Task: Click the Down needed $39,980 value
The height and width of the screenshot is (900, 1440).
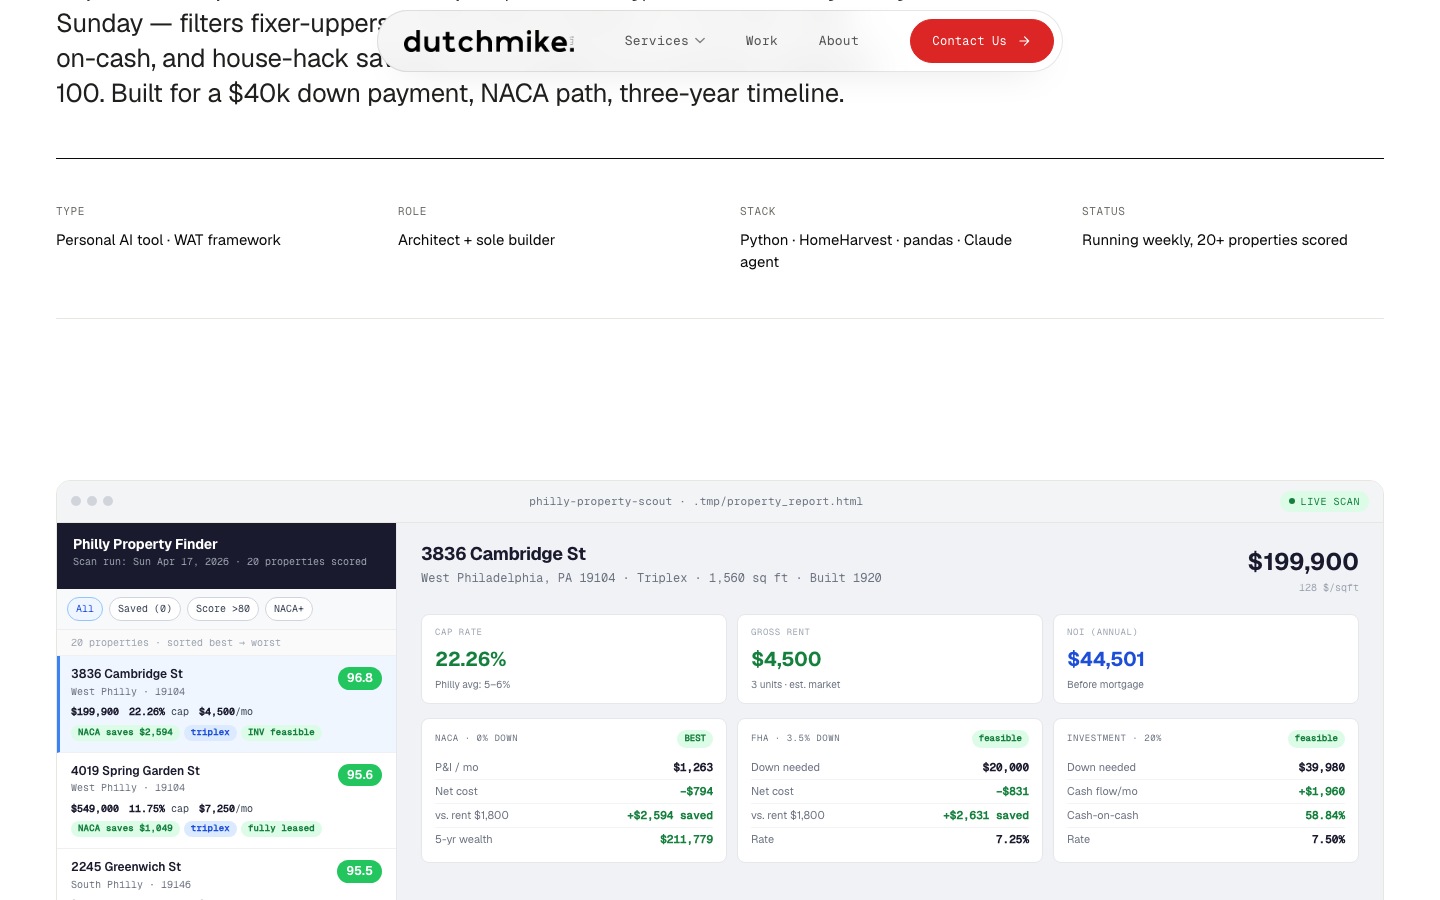Action: [x=1322, y=768]
